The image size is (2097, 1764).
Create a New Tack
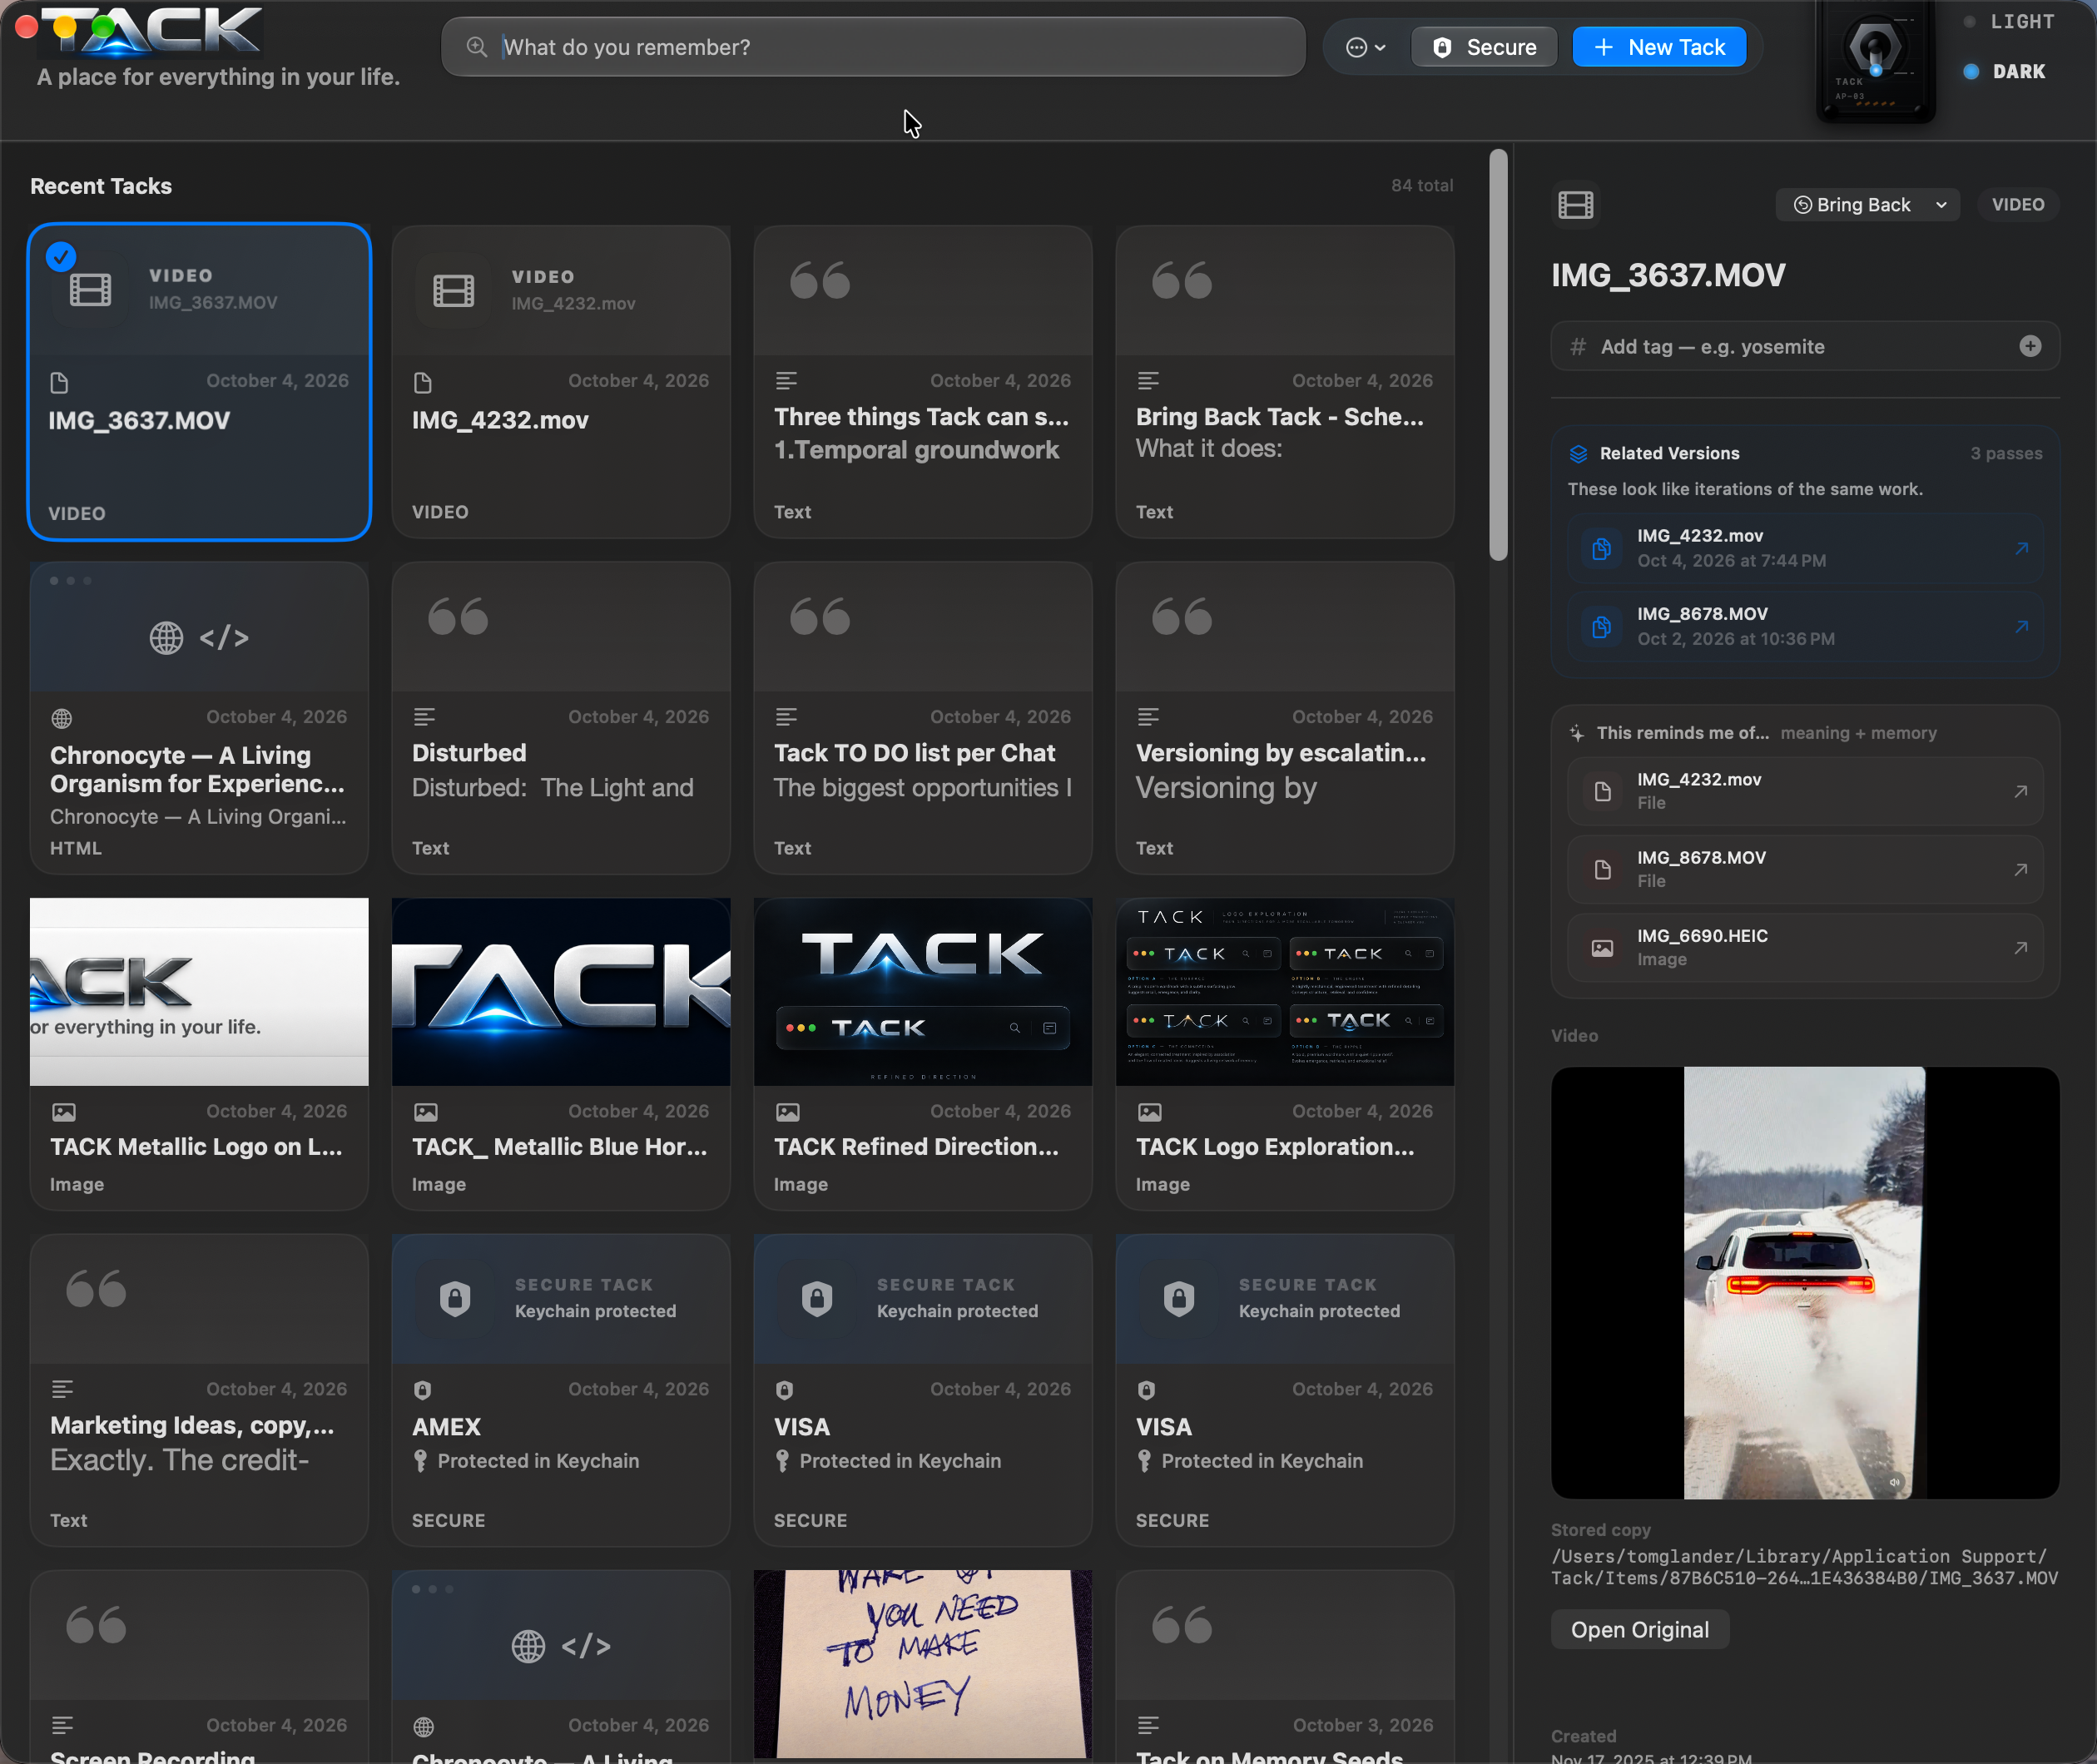click(x=1660, y=47)
